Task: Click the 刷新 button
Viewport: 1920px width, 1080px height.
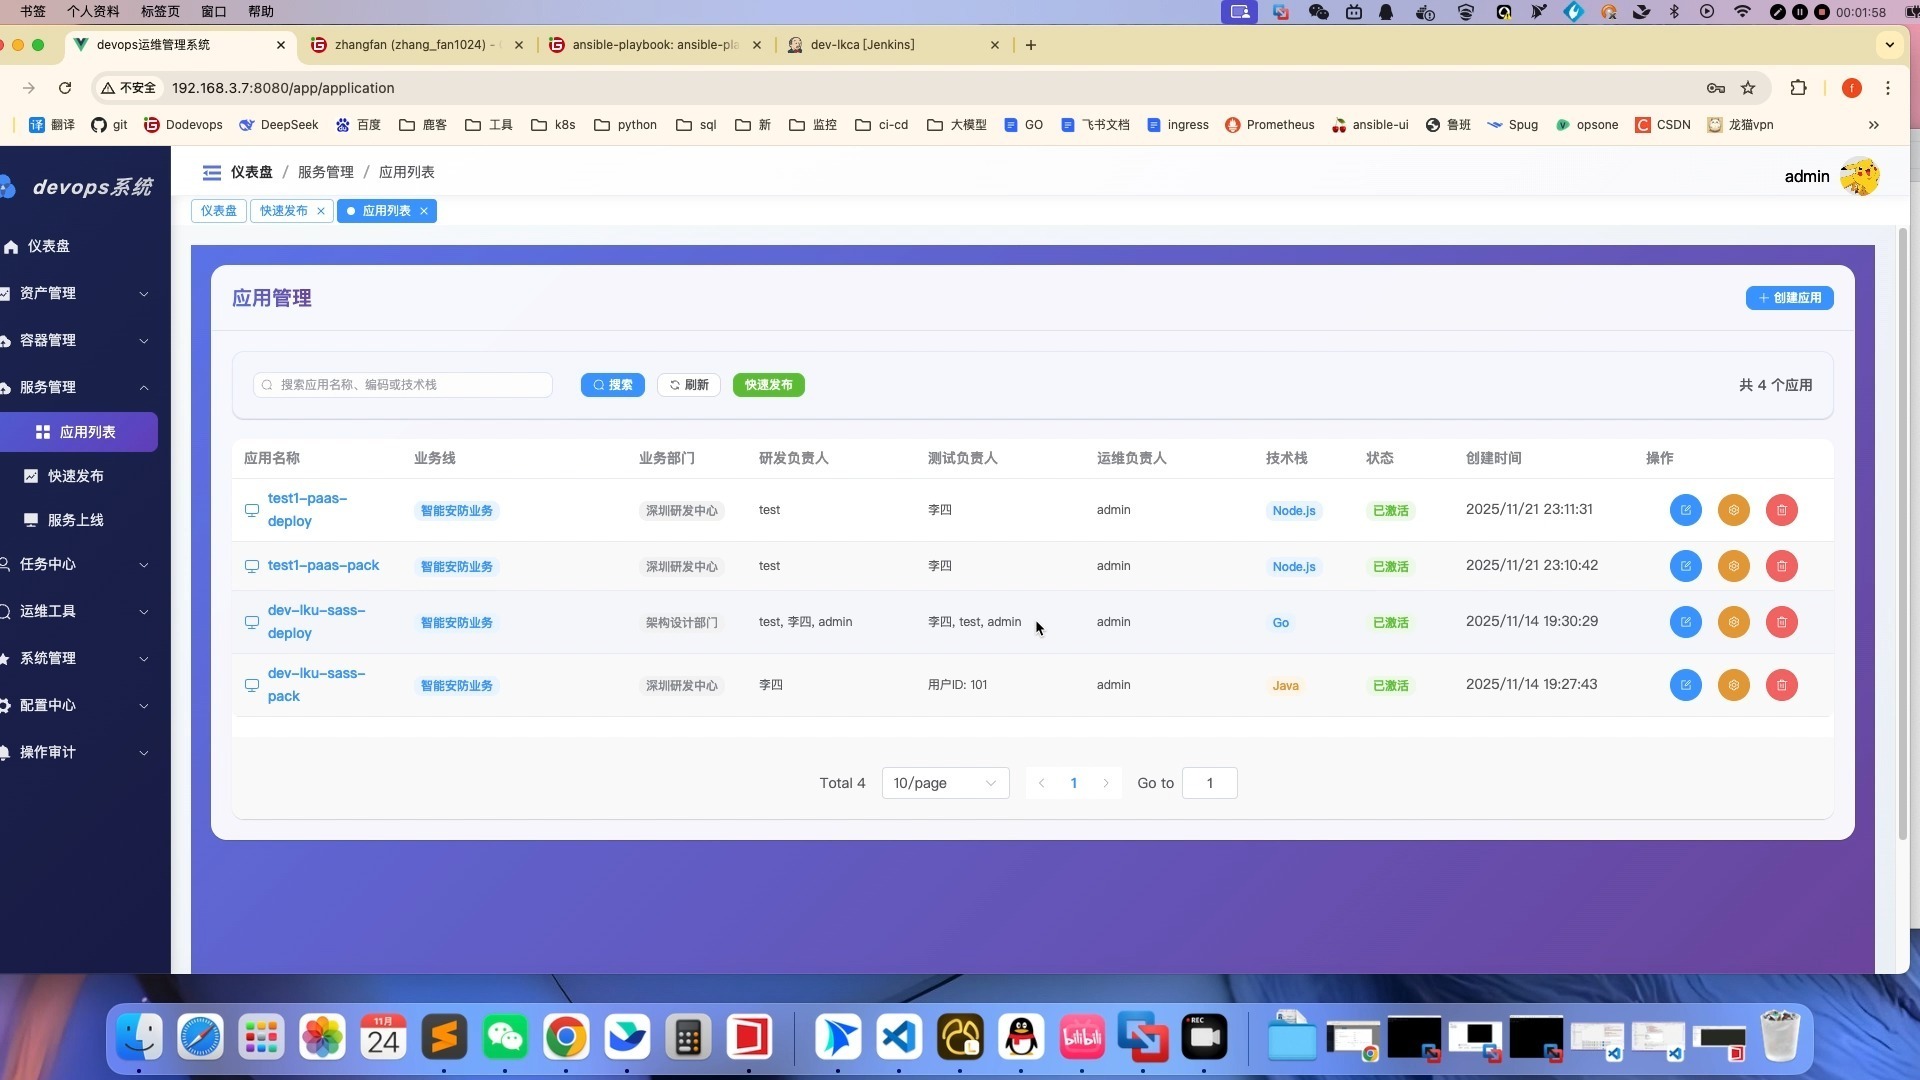Action: [689, 385]
